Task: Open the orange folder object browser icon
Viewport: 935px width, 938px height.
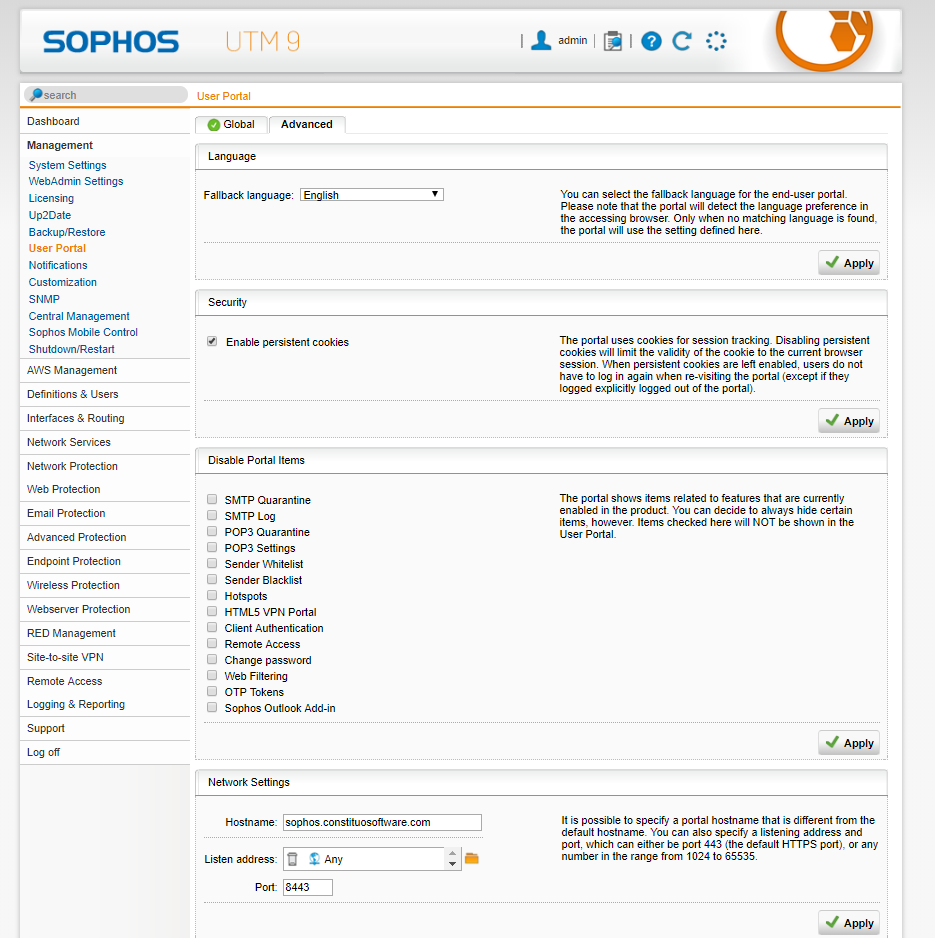Action: coord(472,858)
